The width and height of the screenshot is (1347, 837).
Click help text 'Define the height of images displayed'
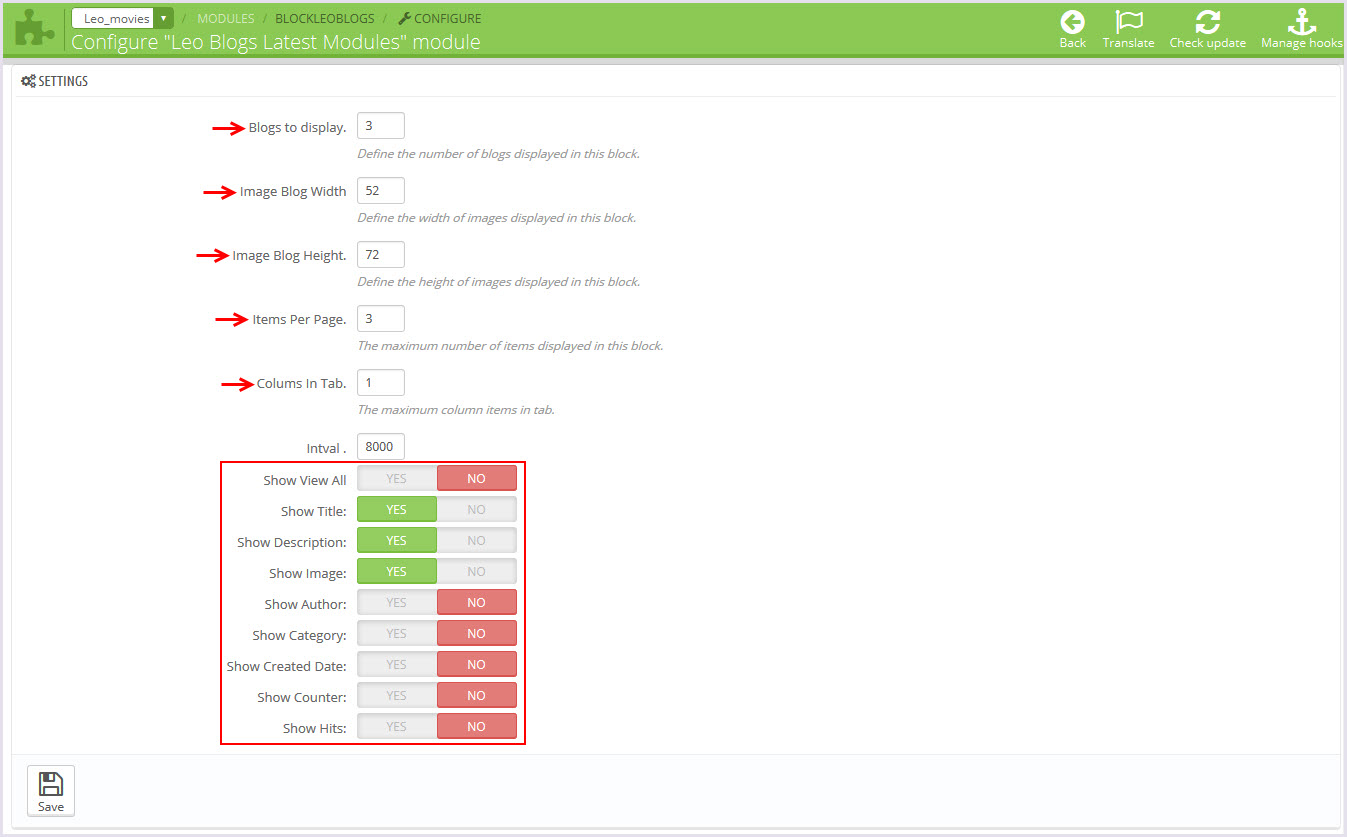click(x=498, y=282)
